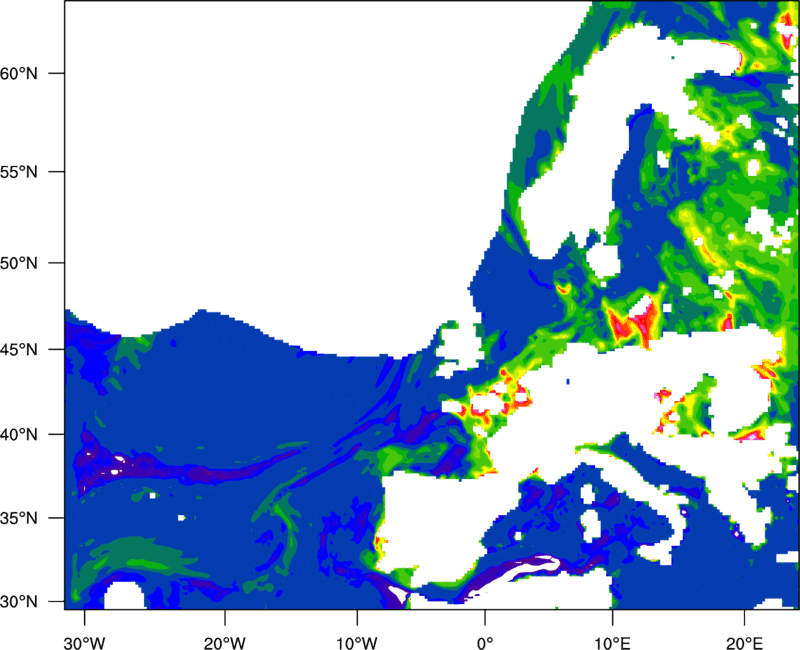Click the 60°N latitude label

point(19,73)
